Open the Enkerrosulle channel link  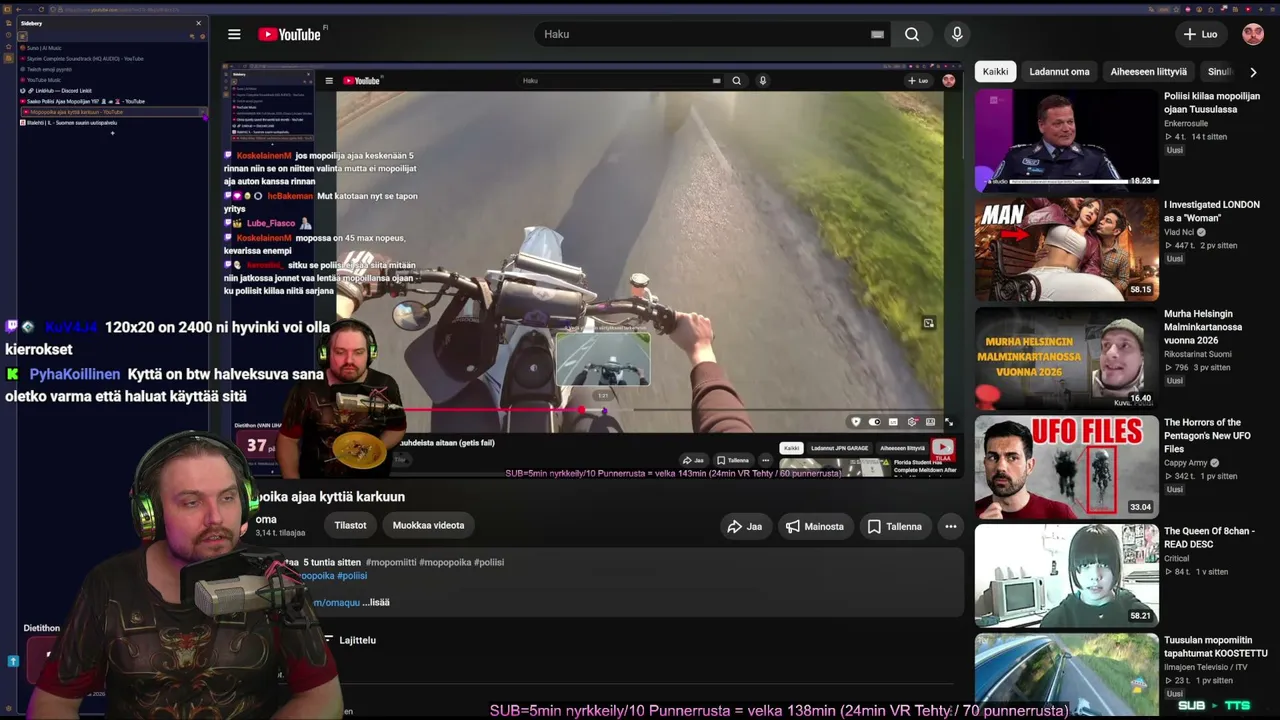coord(1186,123)
